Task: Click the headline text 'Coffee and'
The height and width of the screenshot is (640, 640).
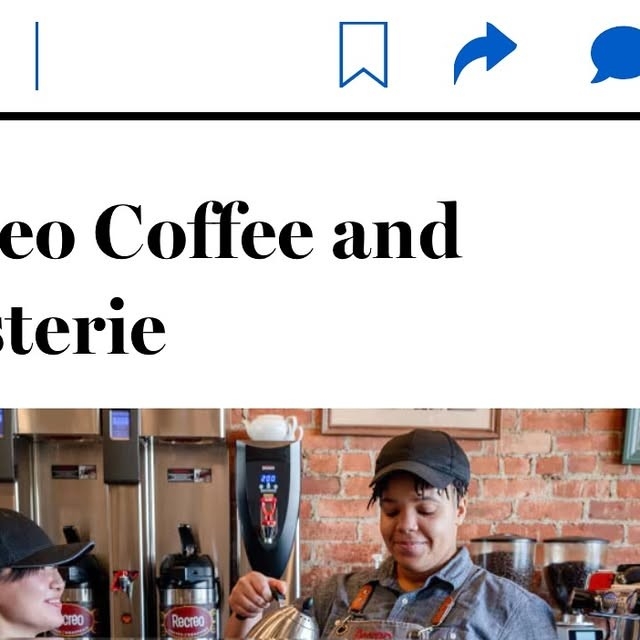Action: 278,231
